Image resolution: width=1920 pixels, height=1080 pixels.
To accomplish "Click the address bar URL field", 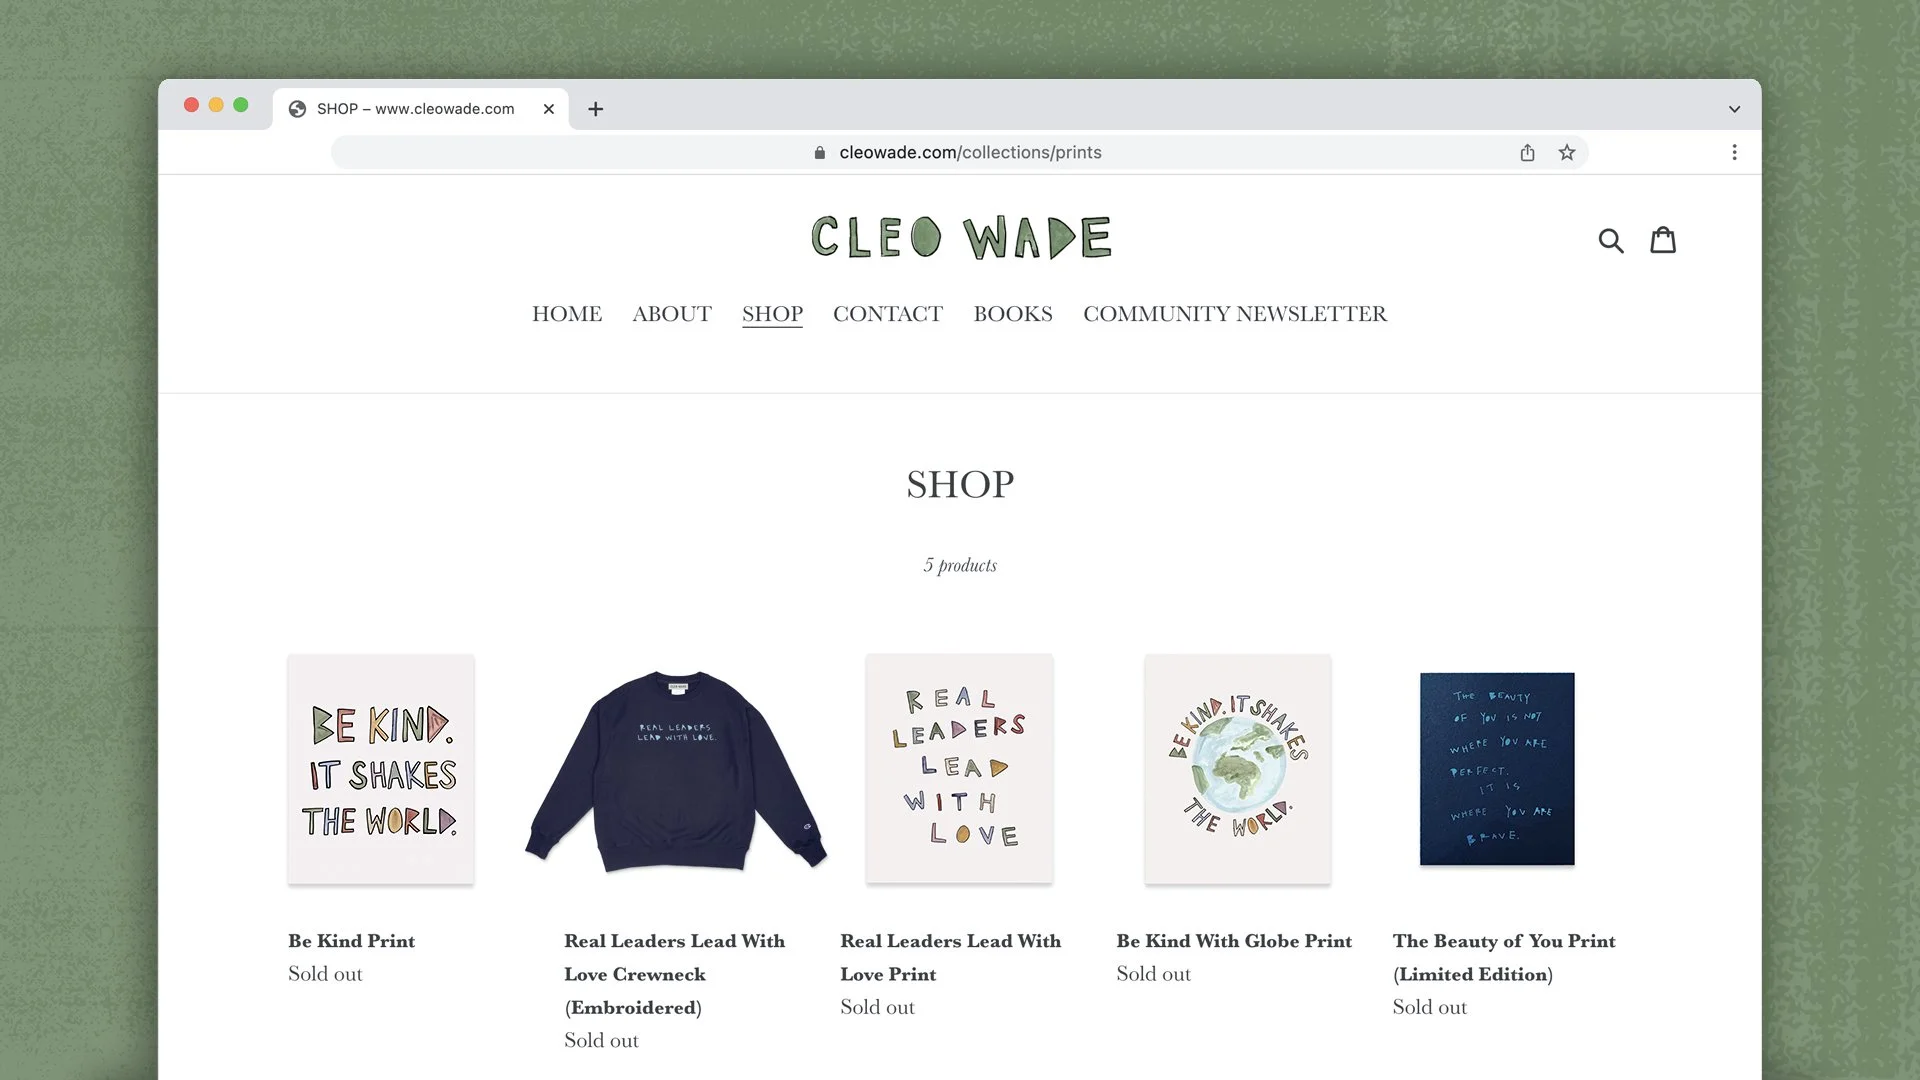I will (x=960, y=152).
